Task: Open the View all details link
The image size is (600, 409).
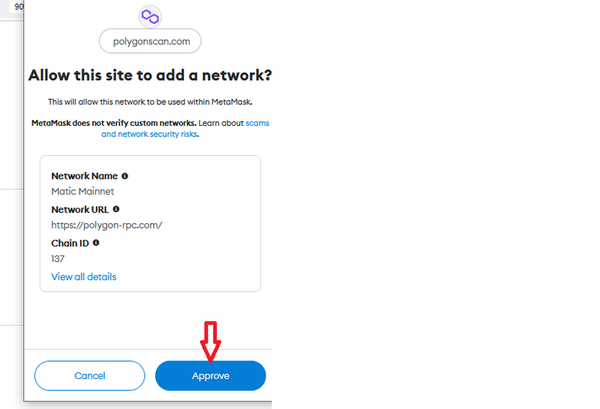Action: 84,277
